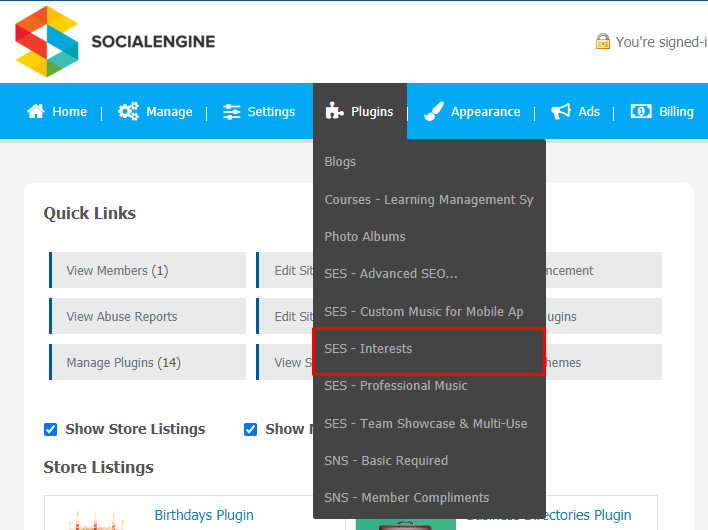
Task: Open View Members (1) quick link
Action: (148, 270)
